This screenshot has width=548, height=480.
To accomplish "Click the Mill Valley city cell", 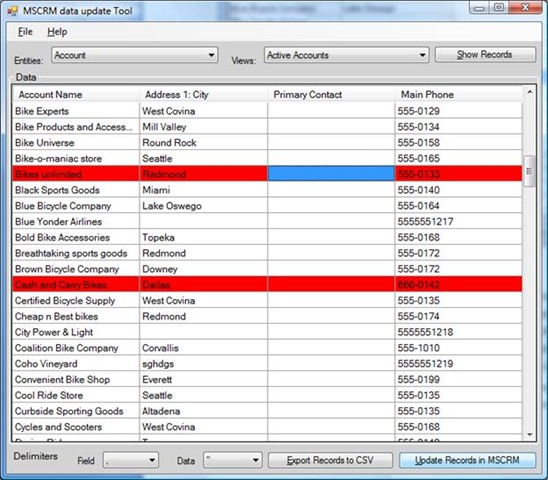I will 203,127.
